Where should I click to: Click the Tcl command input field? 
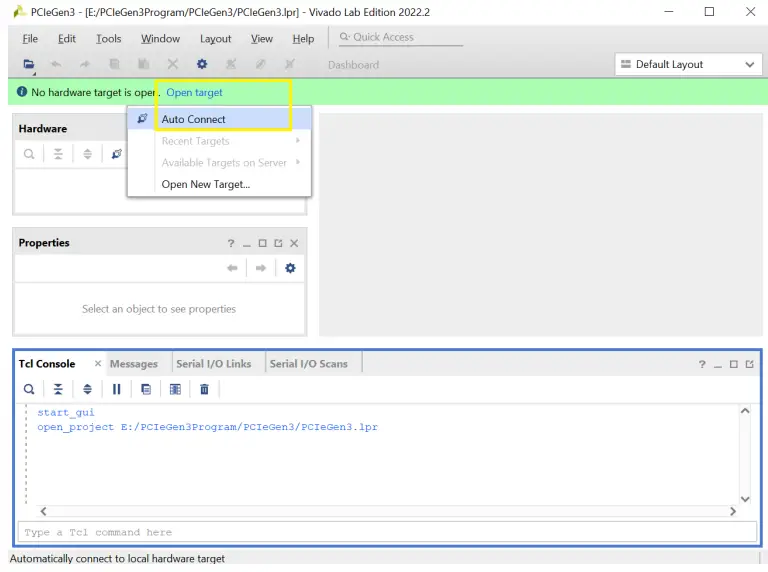[387, 532]
